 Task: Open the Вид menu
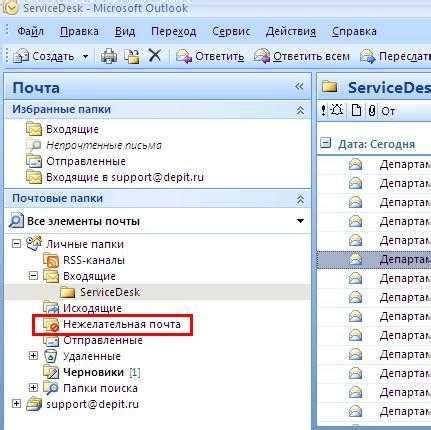click(125, 31)
